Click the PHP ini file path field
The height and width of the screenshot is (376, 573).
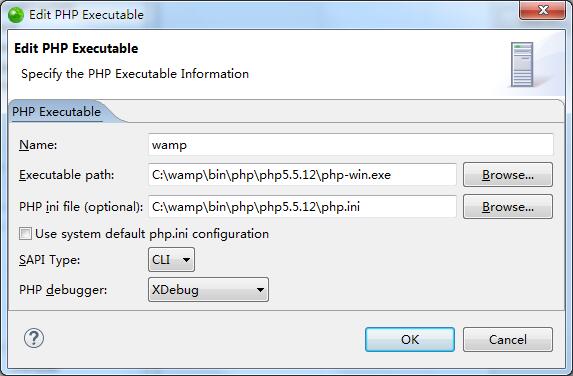point(302,207)
